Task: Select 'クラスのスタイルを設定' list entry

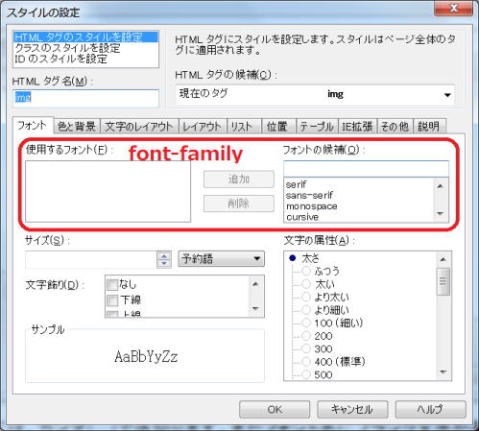Action: click(x=86, y=48)
